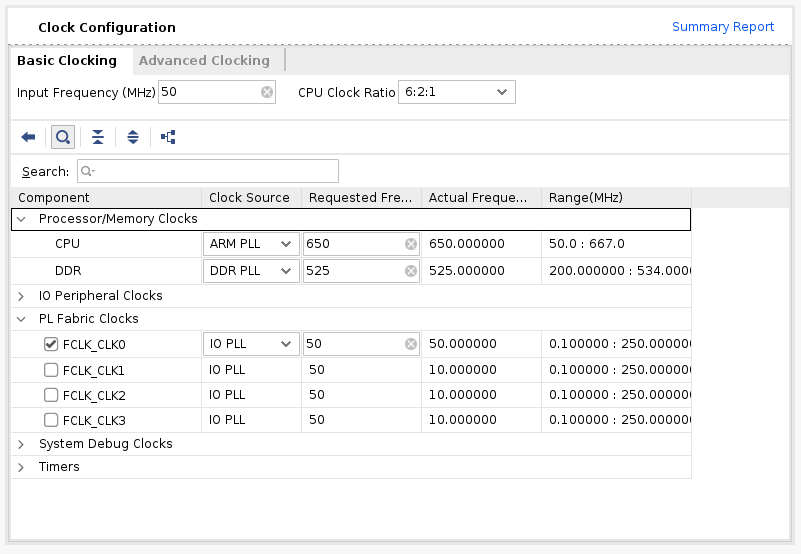
Task: Click the CPU range 50.0 : 667.0
Action: pyautogui.click(x=587, y=244)
